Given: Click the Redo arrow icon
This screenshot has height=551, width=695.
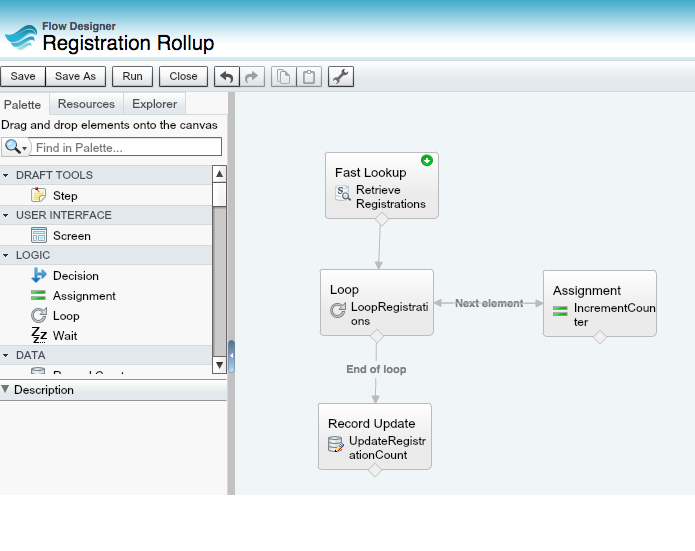Looking at the screenshot, I should click(253, 77).
